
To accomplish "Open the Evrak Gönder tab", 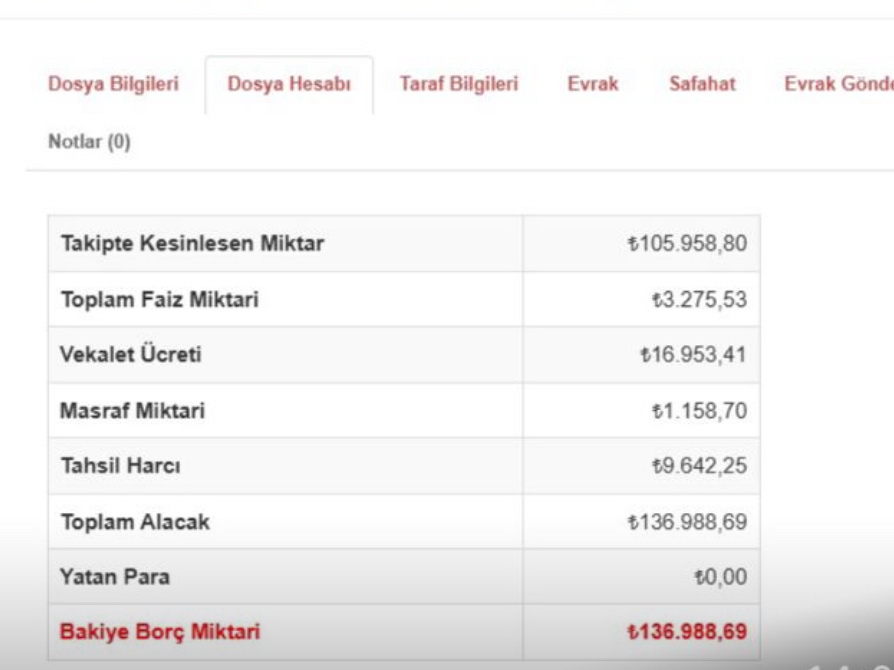I will pyautogui.click(x=839, y=84).
